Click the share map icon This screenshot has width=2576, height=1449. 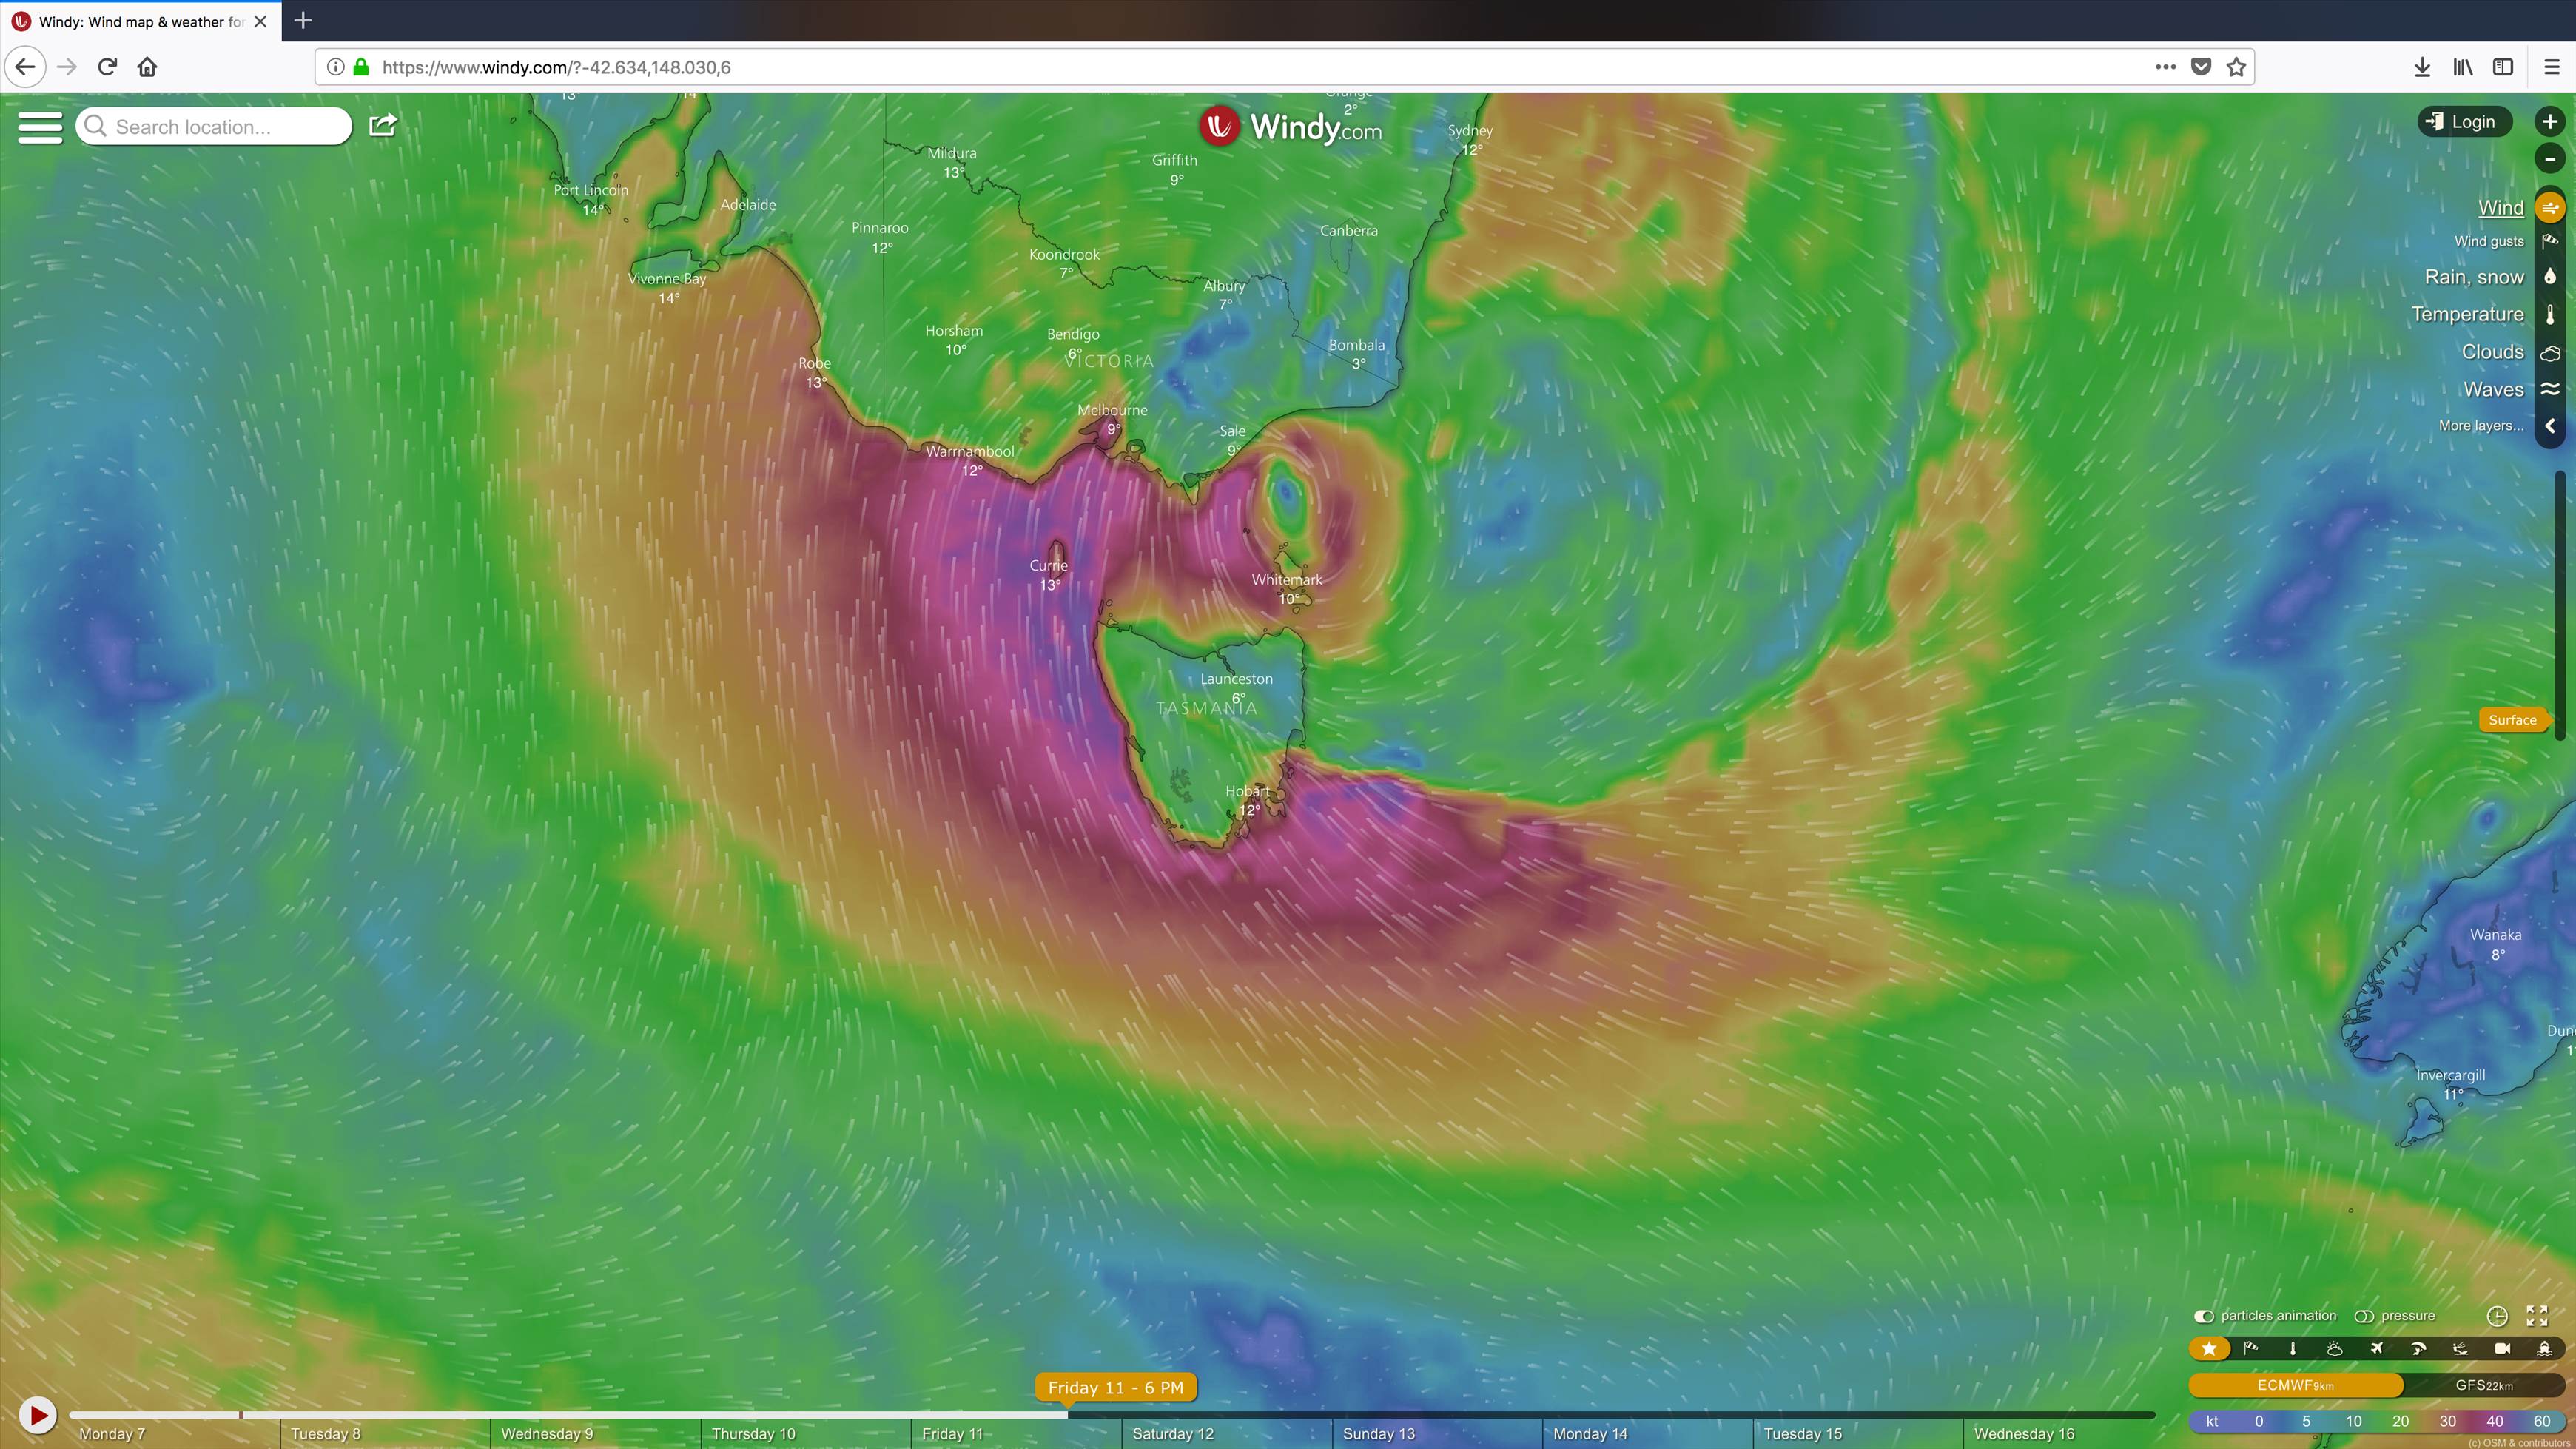tap(383, 125)
